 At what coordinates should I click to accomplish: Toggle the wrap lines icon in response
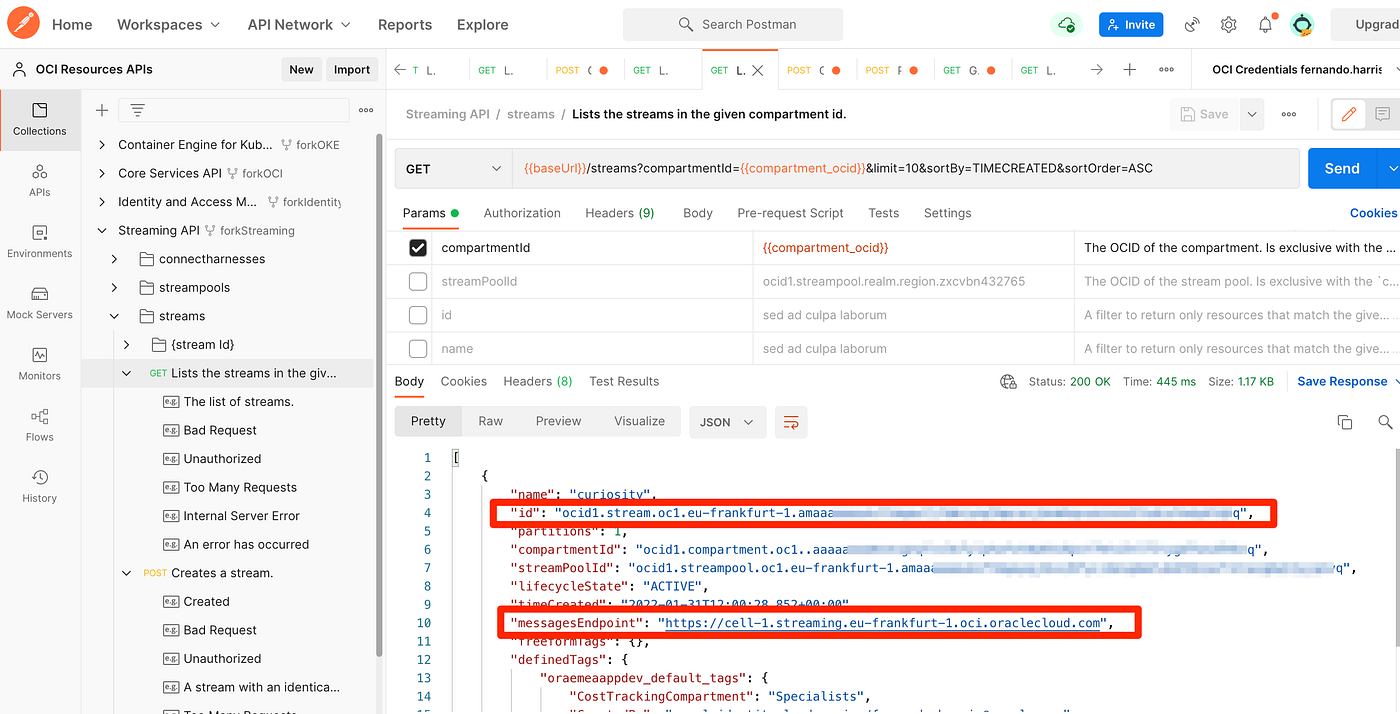791,422
